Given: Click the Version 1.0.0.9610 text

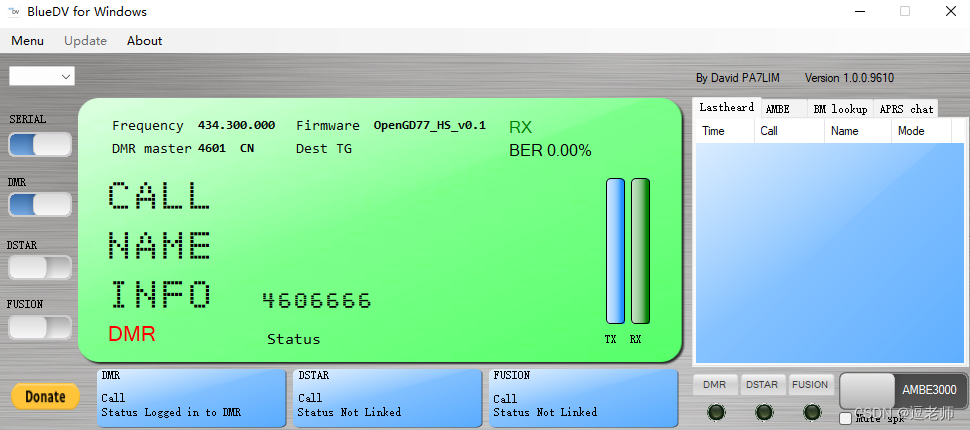Looking at the screenshot, I should (849, 78).
